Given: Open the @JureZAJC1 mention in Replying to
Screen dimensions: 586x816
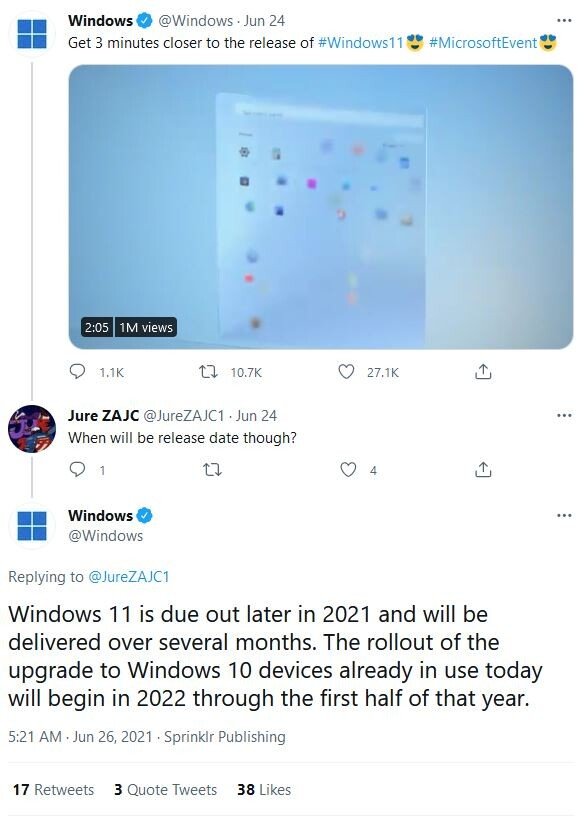Looking at the screenshot, I should [x=129, y=577].
